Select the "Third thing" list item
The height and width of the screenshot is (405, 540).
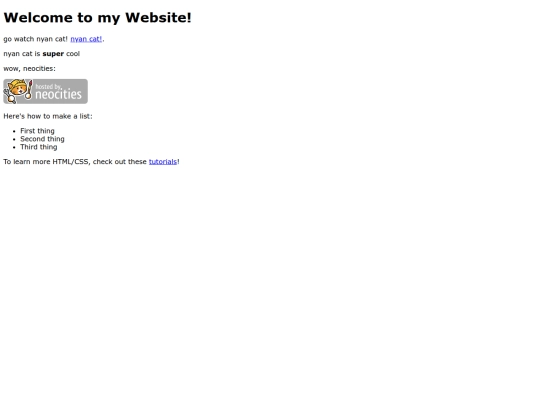tap(39, 147)
